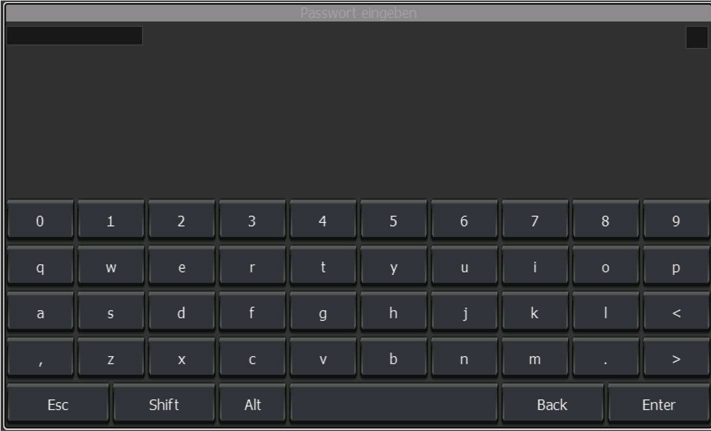
Task: Tap the greater-than symbol key
Action: 676,358
